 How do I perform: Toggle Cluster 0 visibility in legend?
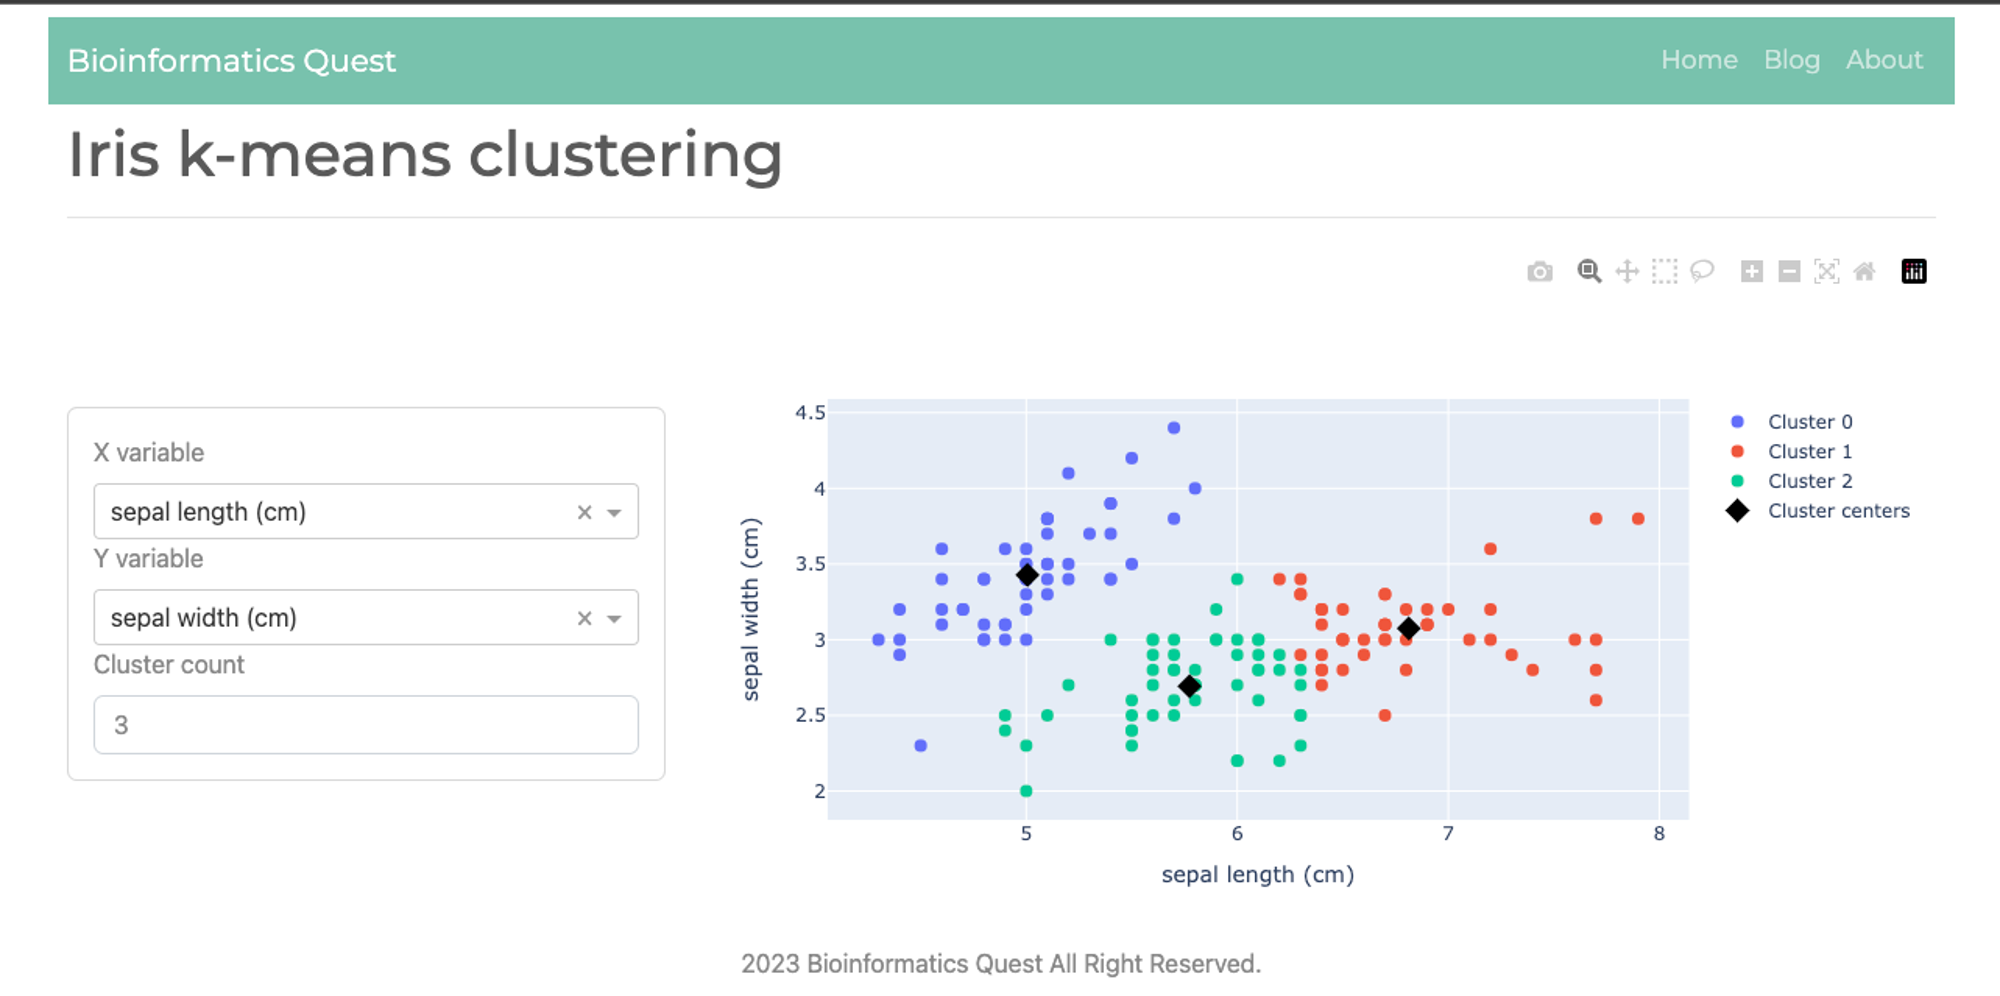click(1791, 422)
